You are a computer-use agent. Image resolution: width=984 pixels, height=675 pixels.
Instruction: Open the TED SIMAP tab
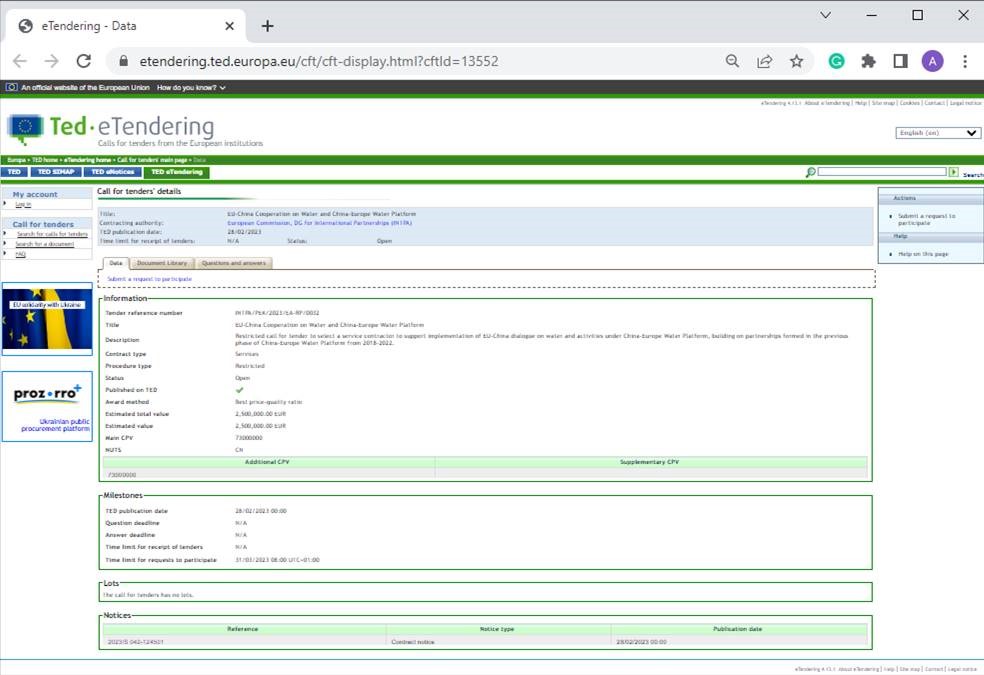pos(56,172)
